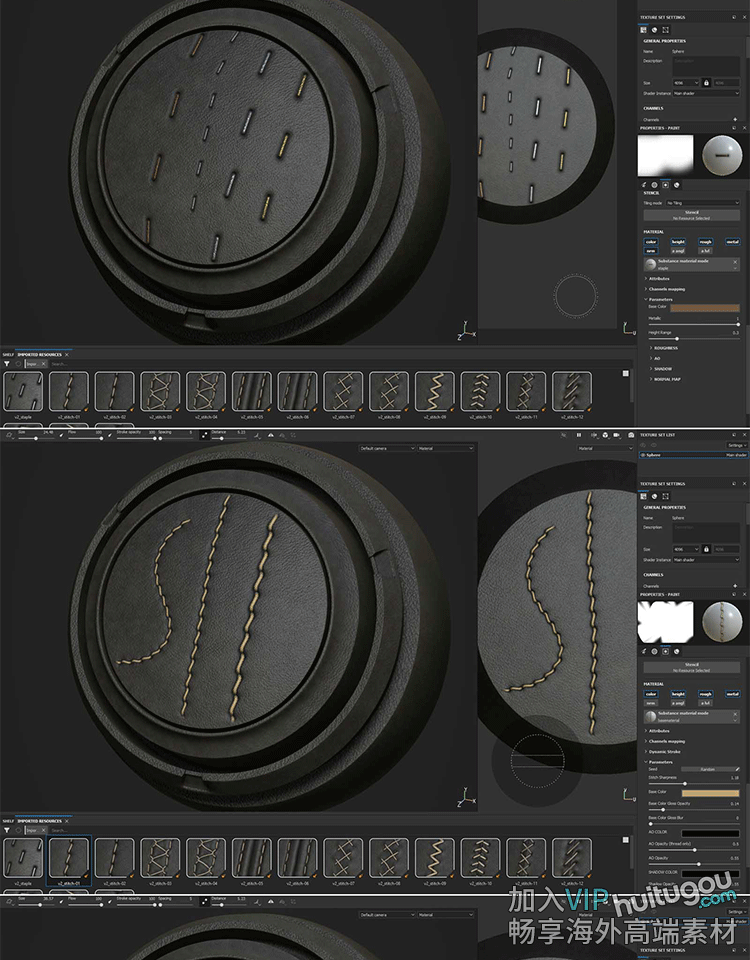Viewport: 750px width, 960px height.
Task: Select Sphere row in Texture Set List
Action: click(693, 455)
